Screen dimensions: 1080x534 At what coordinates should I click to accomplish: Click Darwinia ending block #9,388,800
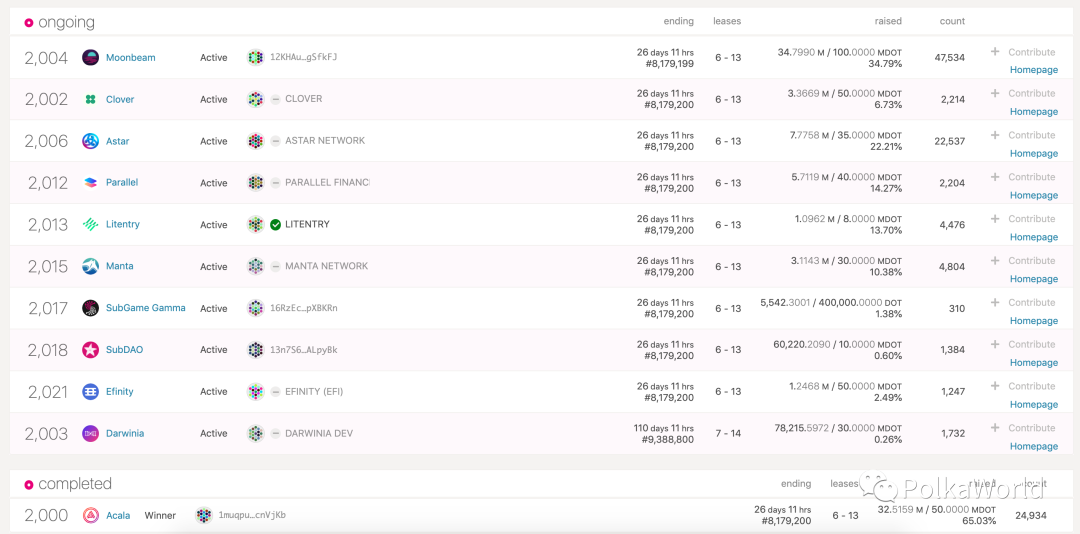point(668,440)
